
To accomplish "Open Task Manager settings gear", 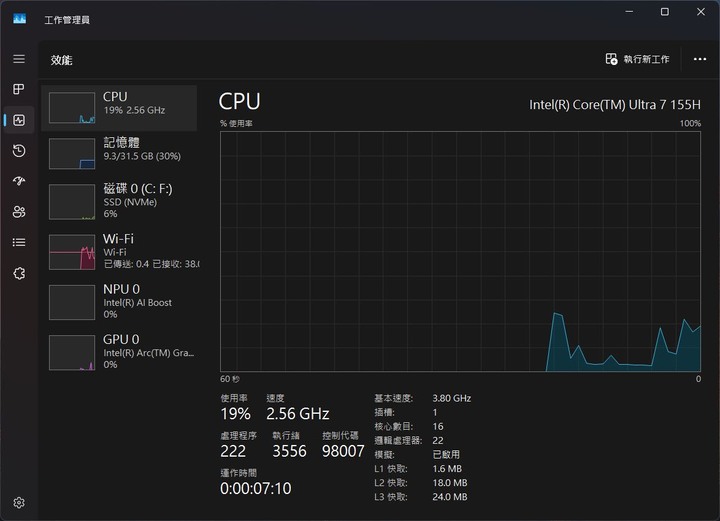I will point(19,503).
